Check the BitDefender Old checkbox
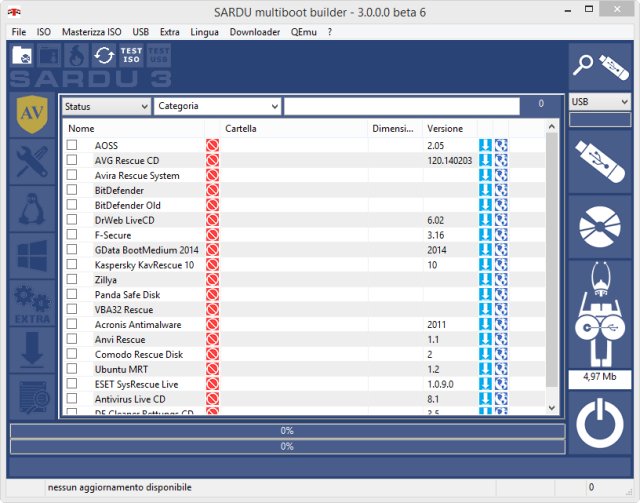This screenshot has width=640, height=503. (x=72, y=205)
